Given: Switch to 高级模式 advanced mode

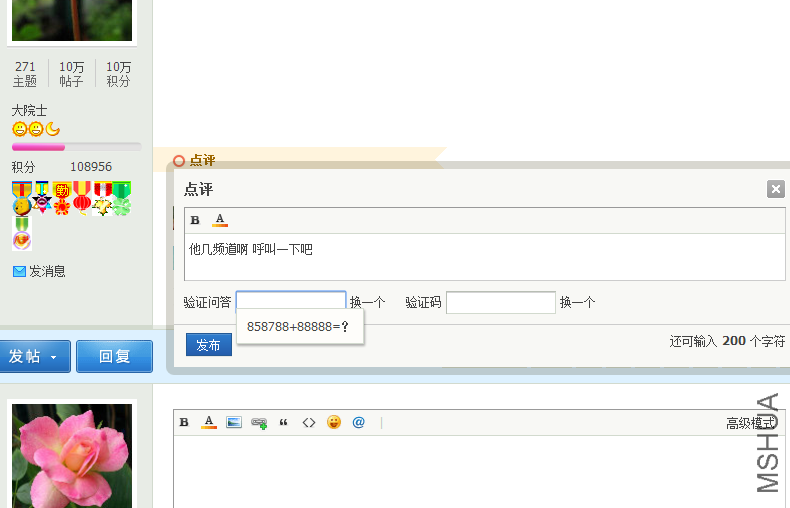Looking at the screenshot, I should point(750,423).
